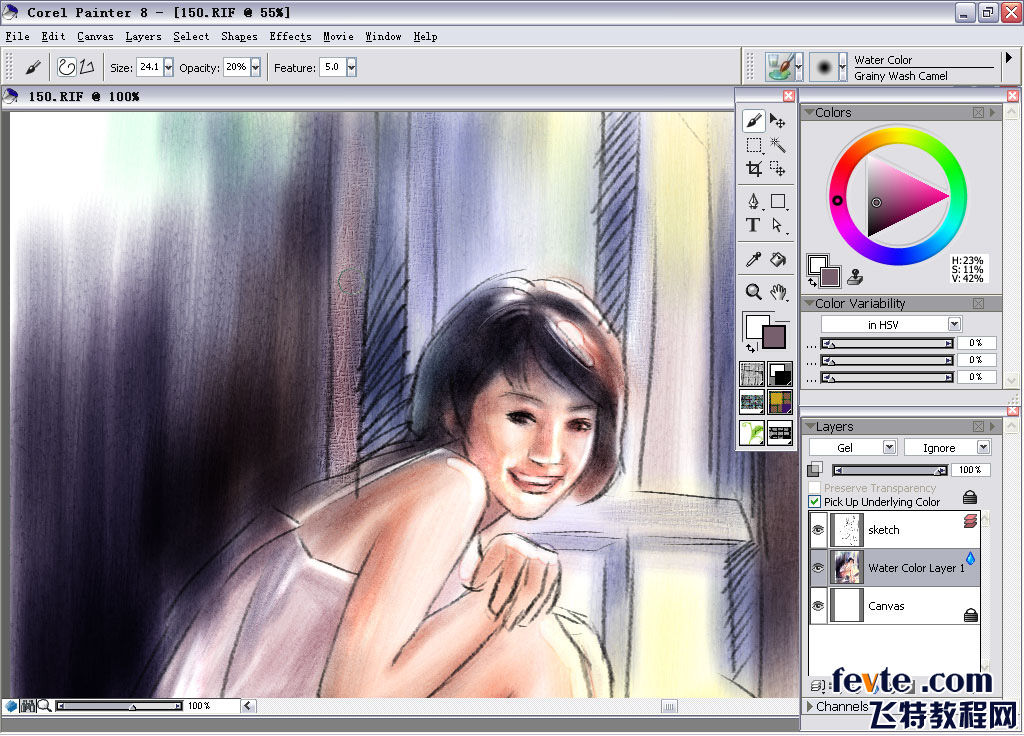Pick the Magic Wand tool
The image size is (1024, 736).
tap(777, 145)
